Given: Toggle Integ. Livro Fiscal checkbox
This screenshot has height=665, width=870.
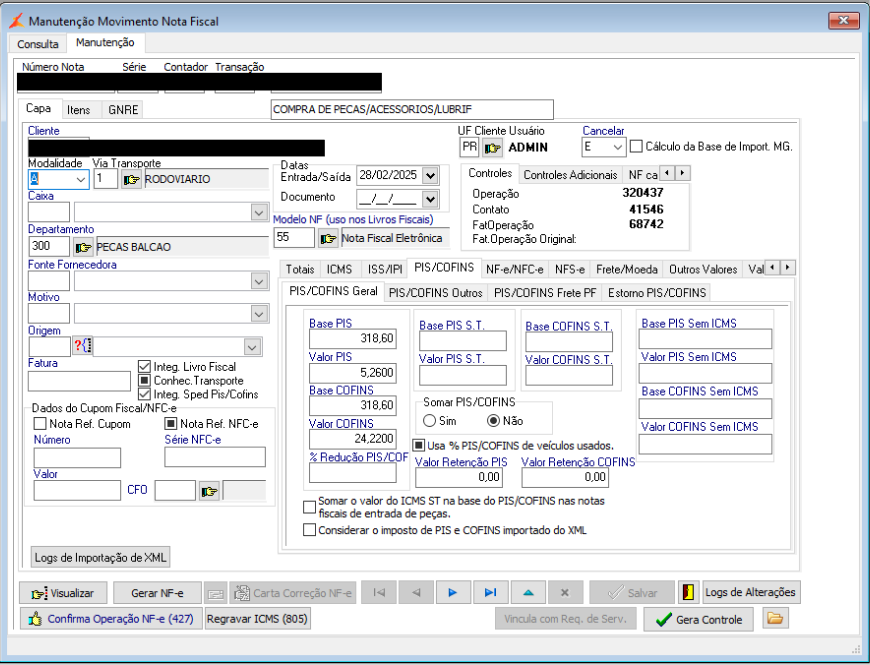Looking at the screenshot, I should (145, 367).
